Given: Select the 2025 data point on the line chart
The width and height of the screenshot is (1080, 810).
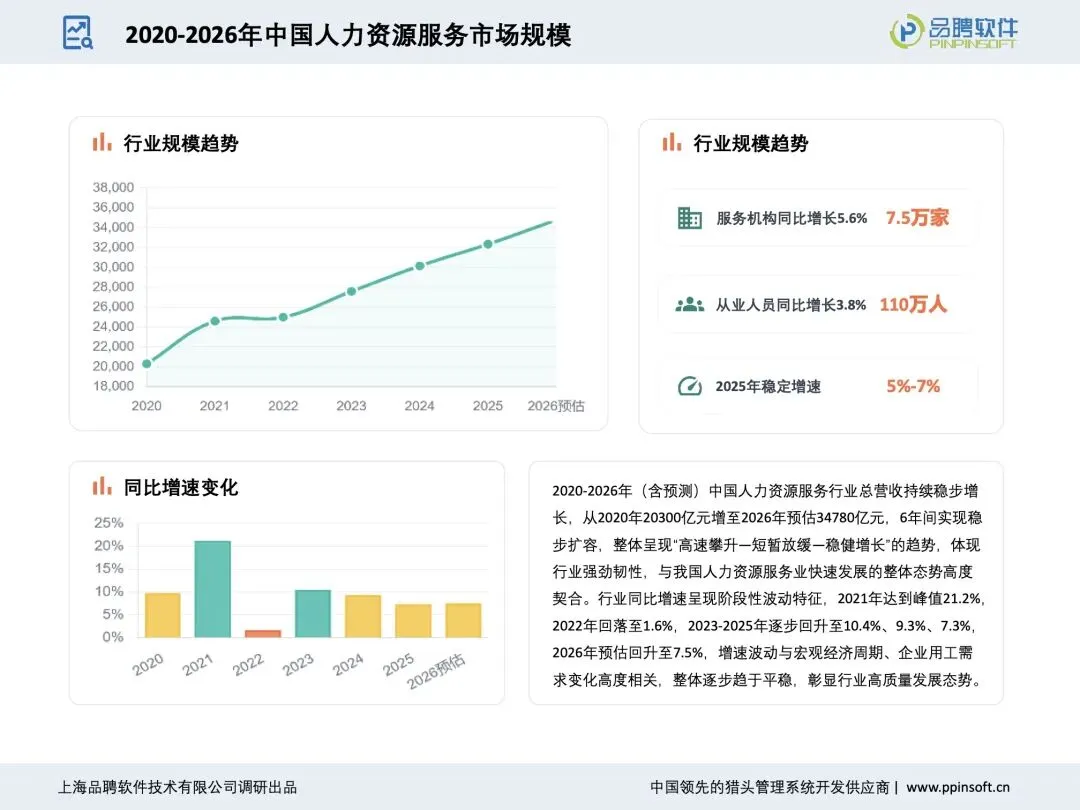Looking at the screenshot, I should coord(488,245).
